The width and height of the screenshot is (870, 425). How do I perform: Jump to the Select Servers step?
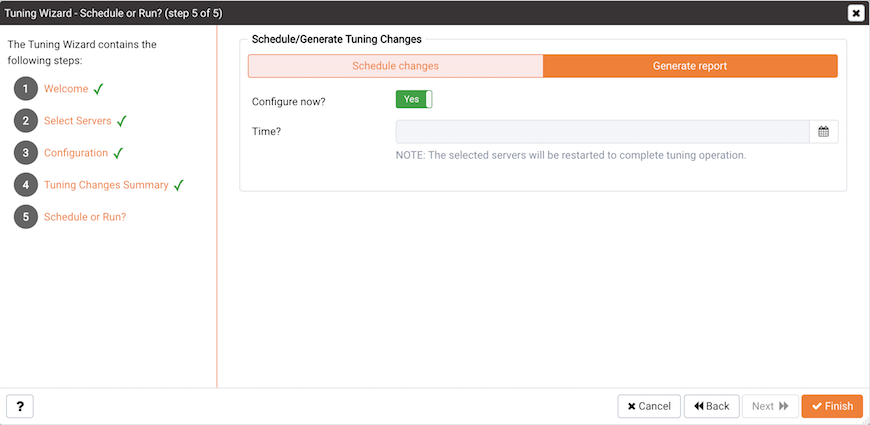[78, 121]
